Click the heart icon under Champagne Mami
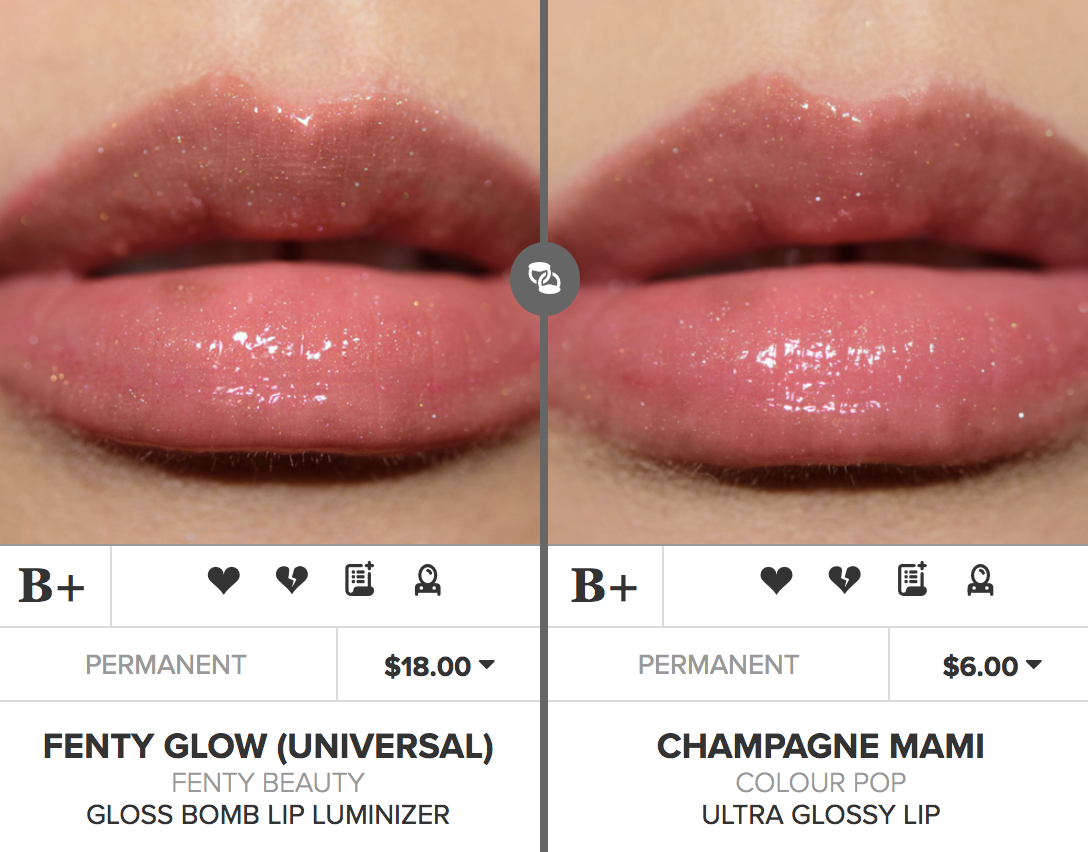Screen dimensions: 1088x852 (x=776, y=580)
